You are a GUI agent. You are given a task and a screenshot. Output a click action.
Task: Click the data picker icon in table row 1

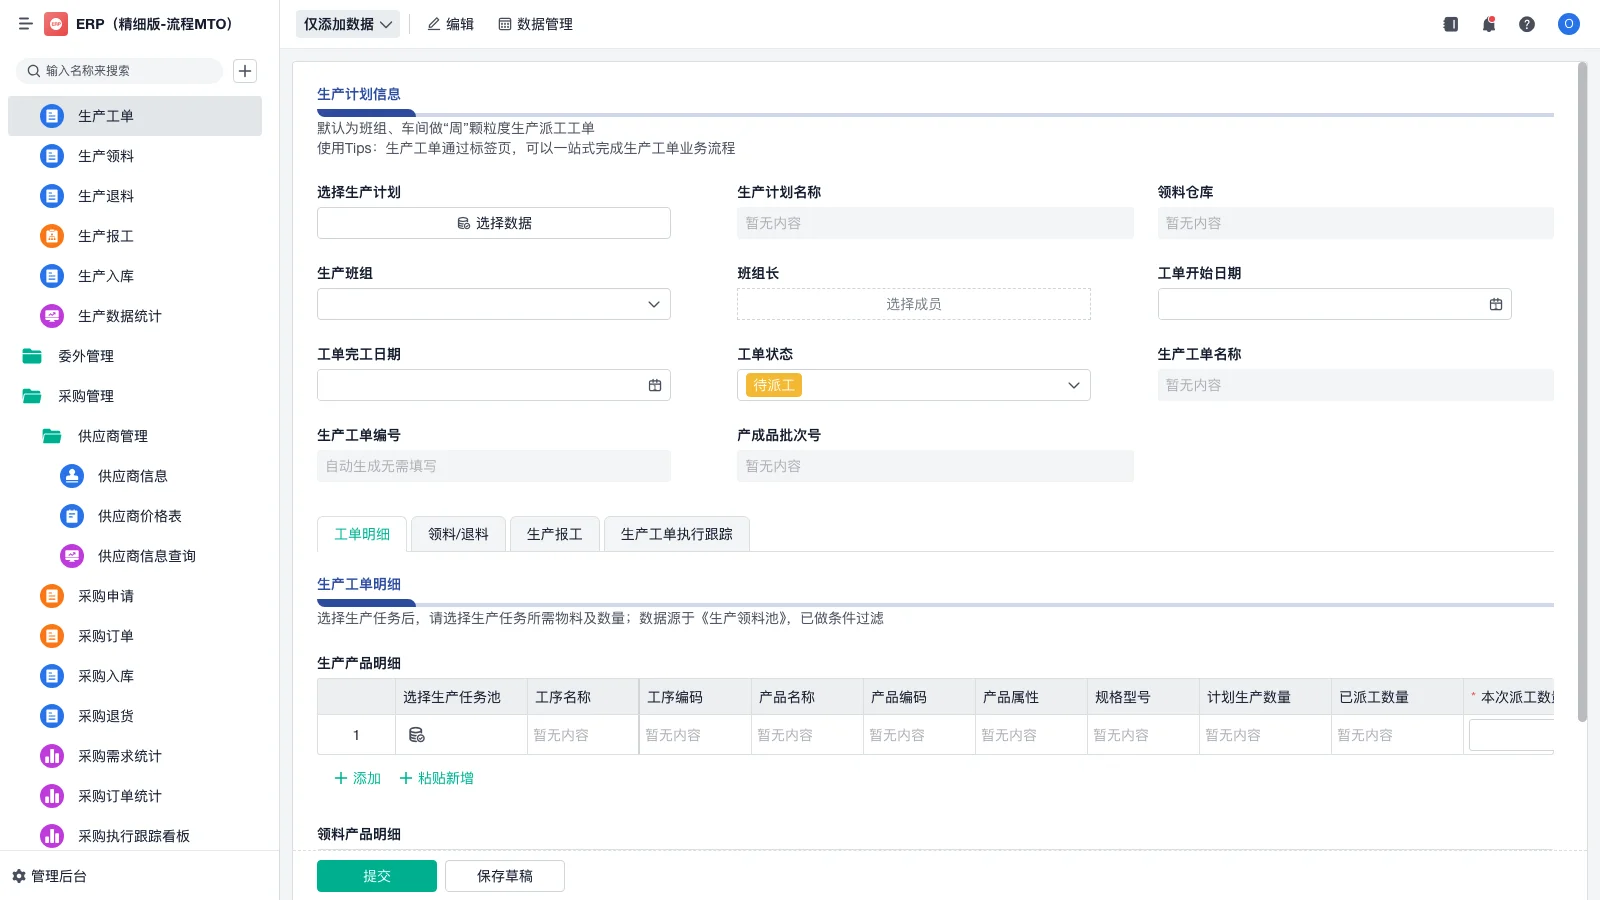(x=417, y=734)
